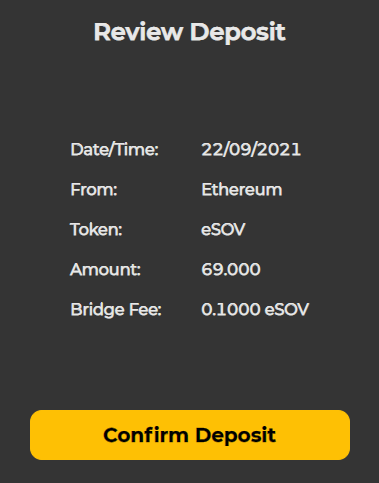Click the Amount label
379x483 pixels.
point(105,269)
